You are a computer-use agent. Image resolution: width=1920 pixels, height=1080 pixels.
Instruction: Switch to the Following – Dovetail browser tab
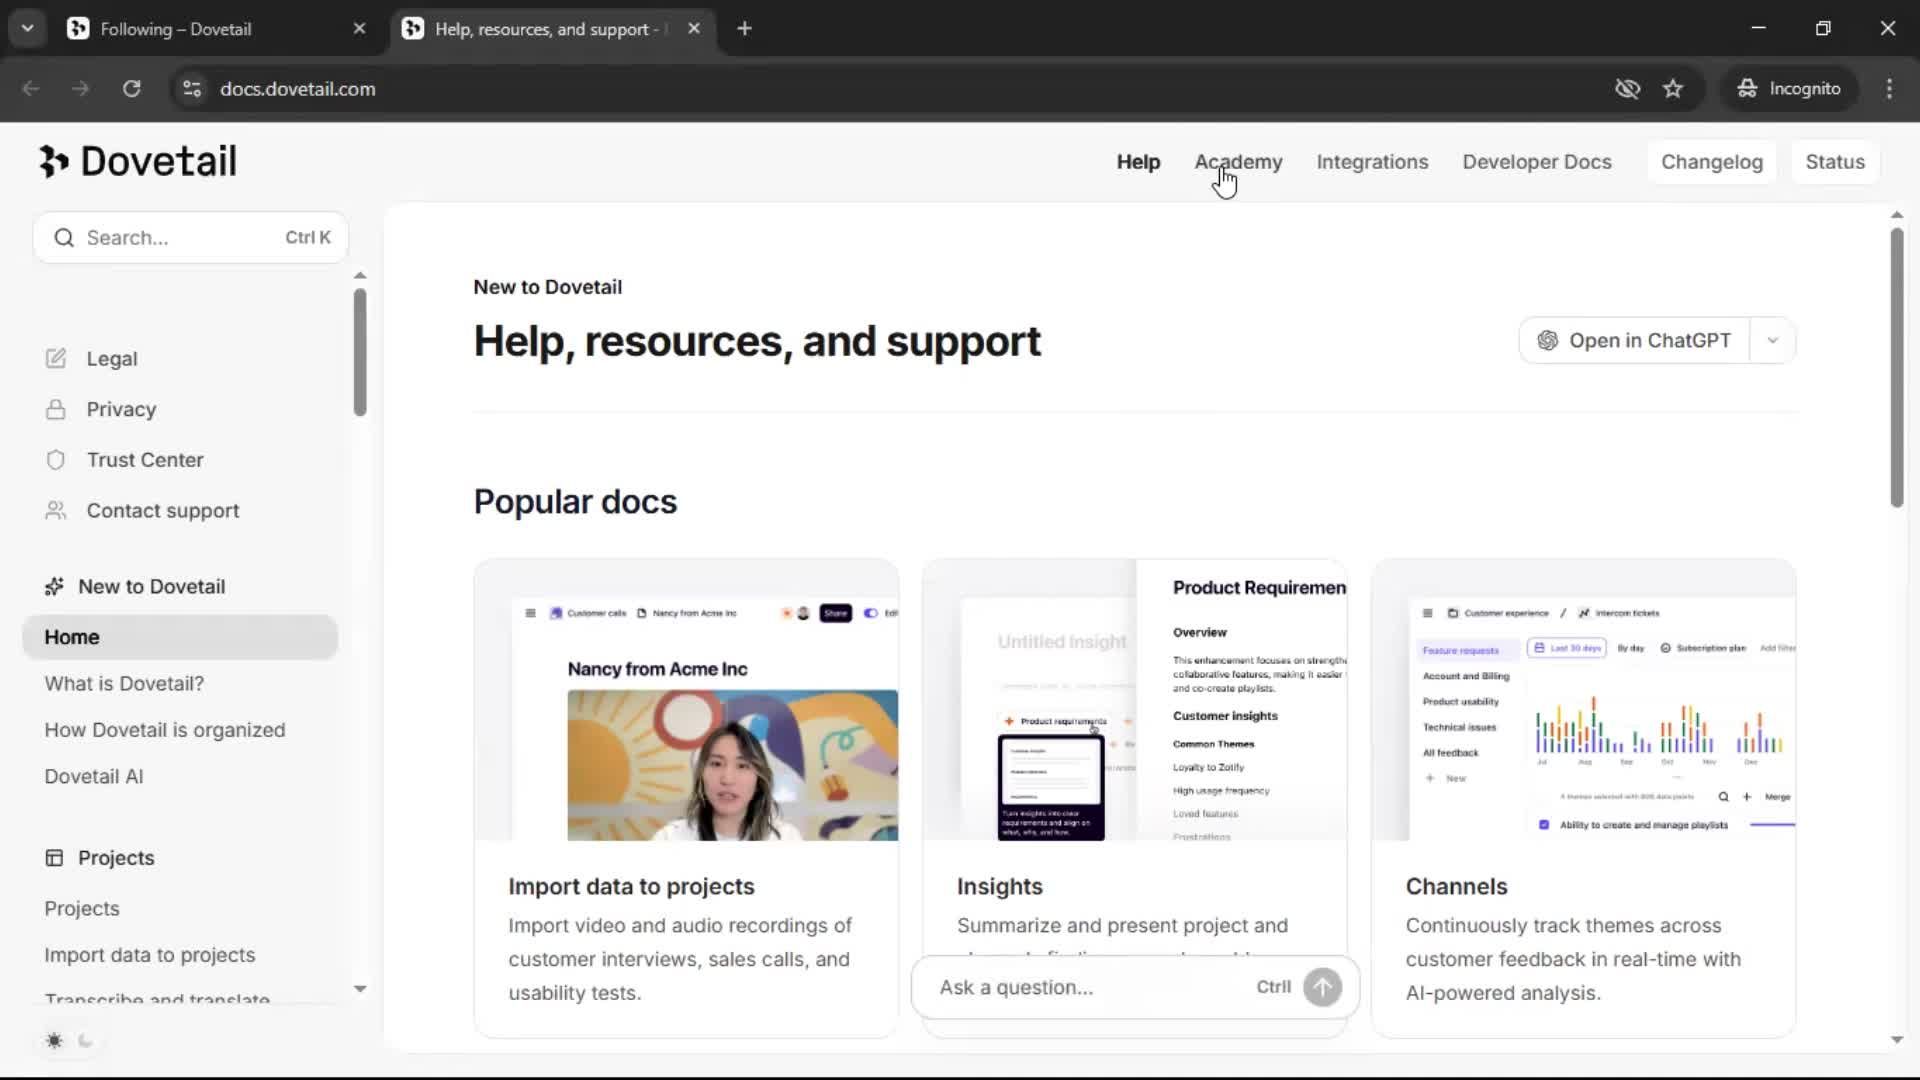click(x=176, y=29)
